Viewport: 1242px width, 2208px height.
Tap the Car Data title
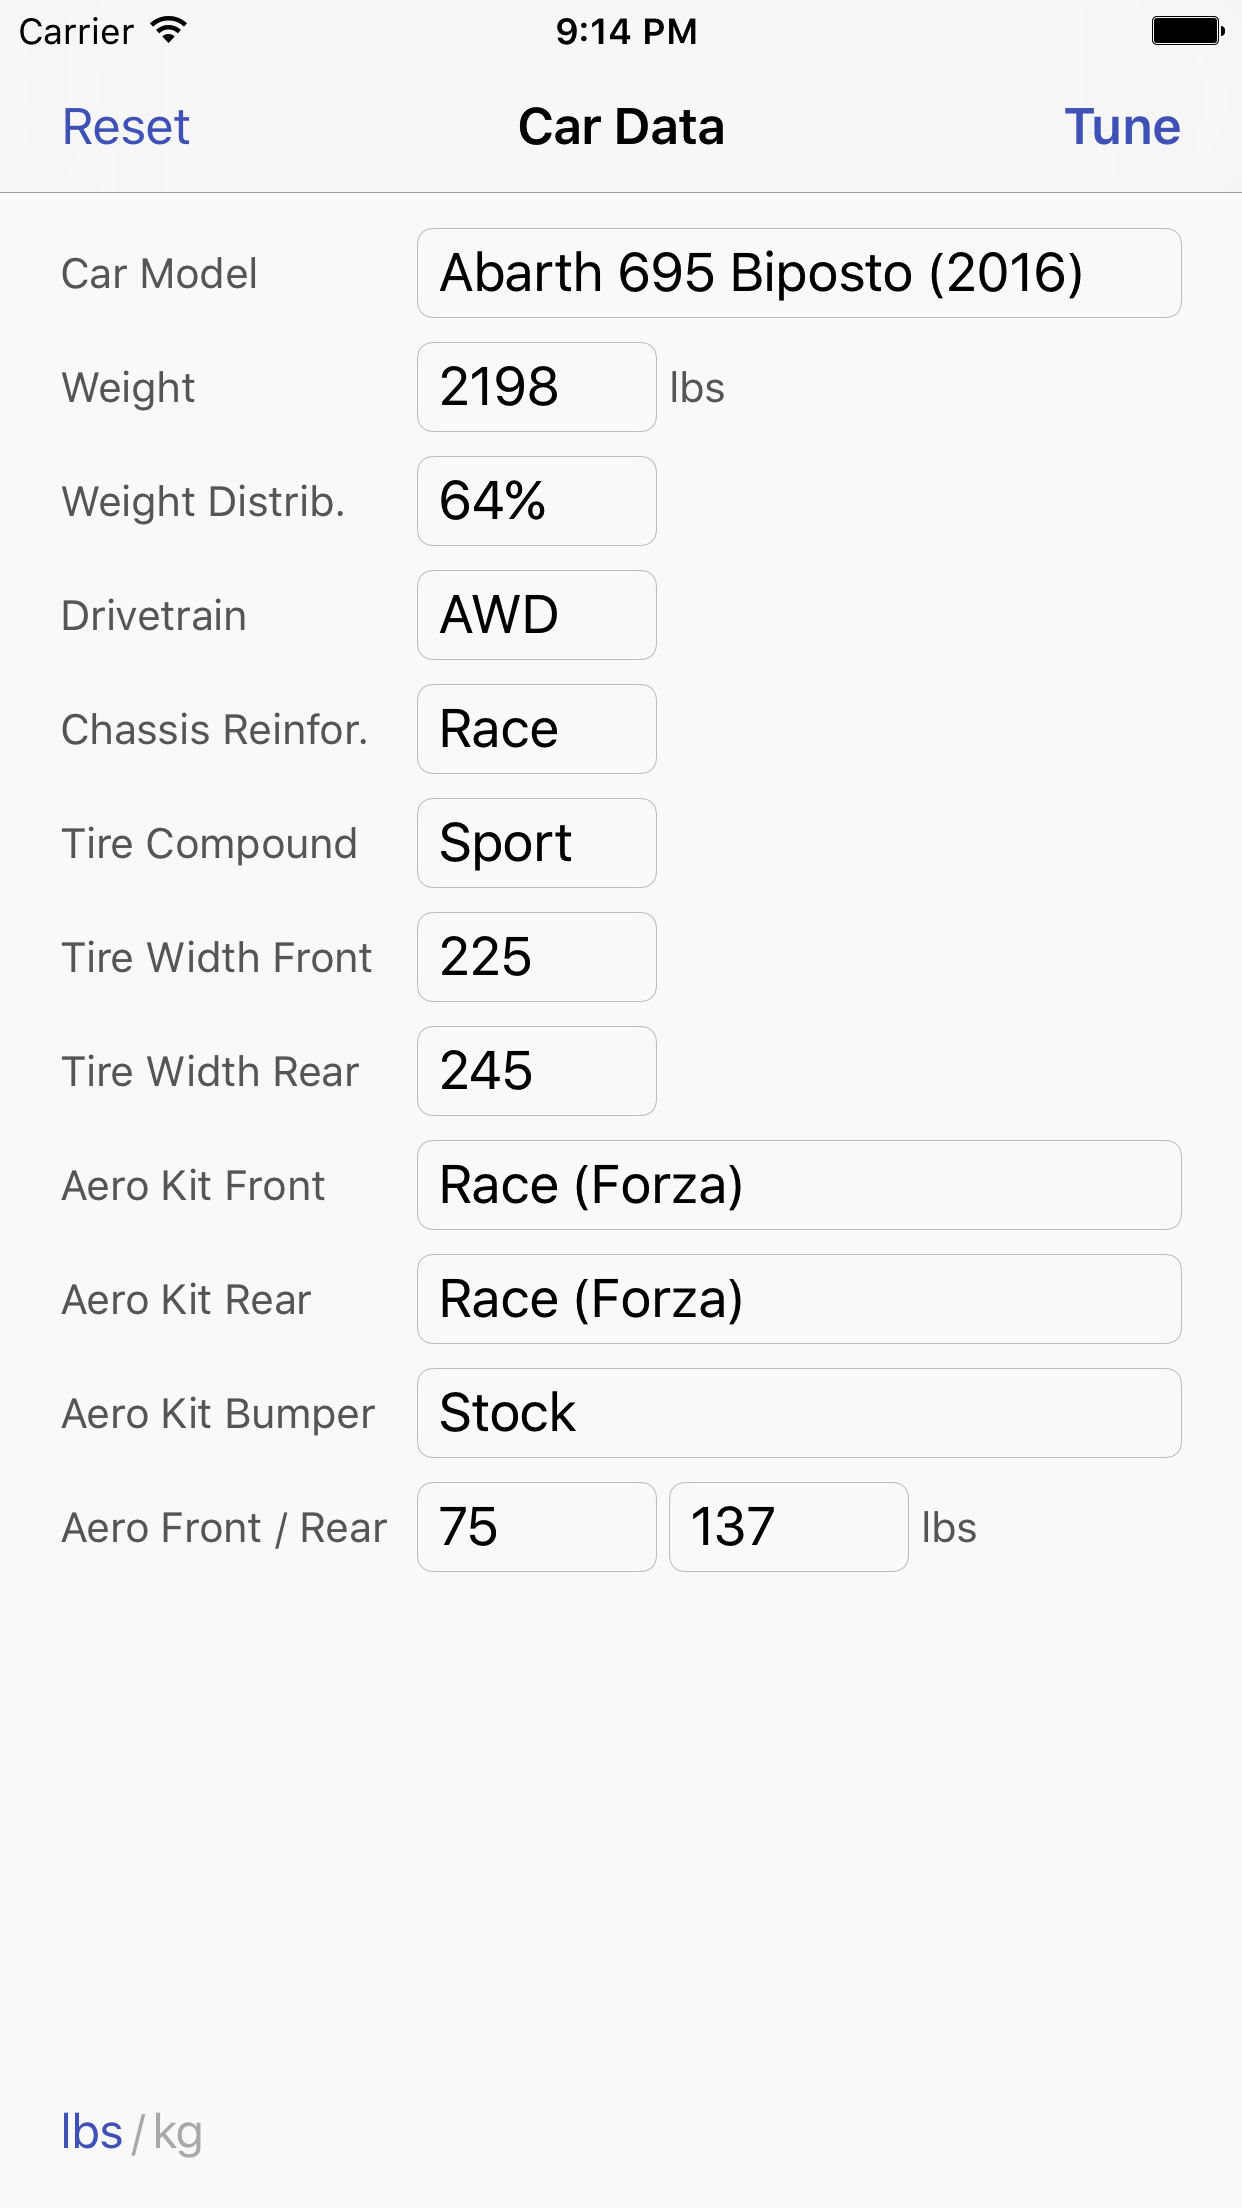click(621, 127)
